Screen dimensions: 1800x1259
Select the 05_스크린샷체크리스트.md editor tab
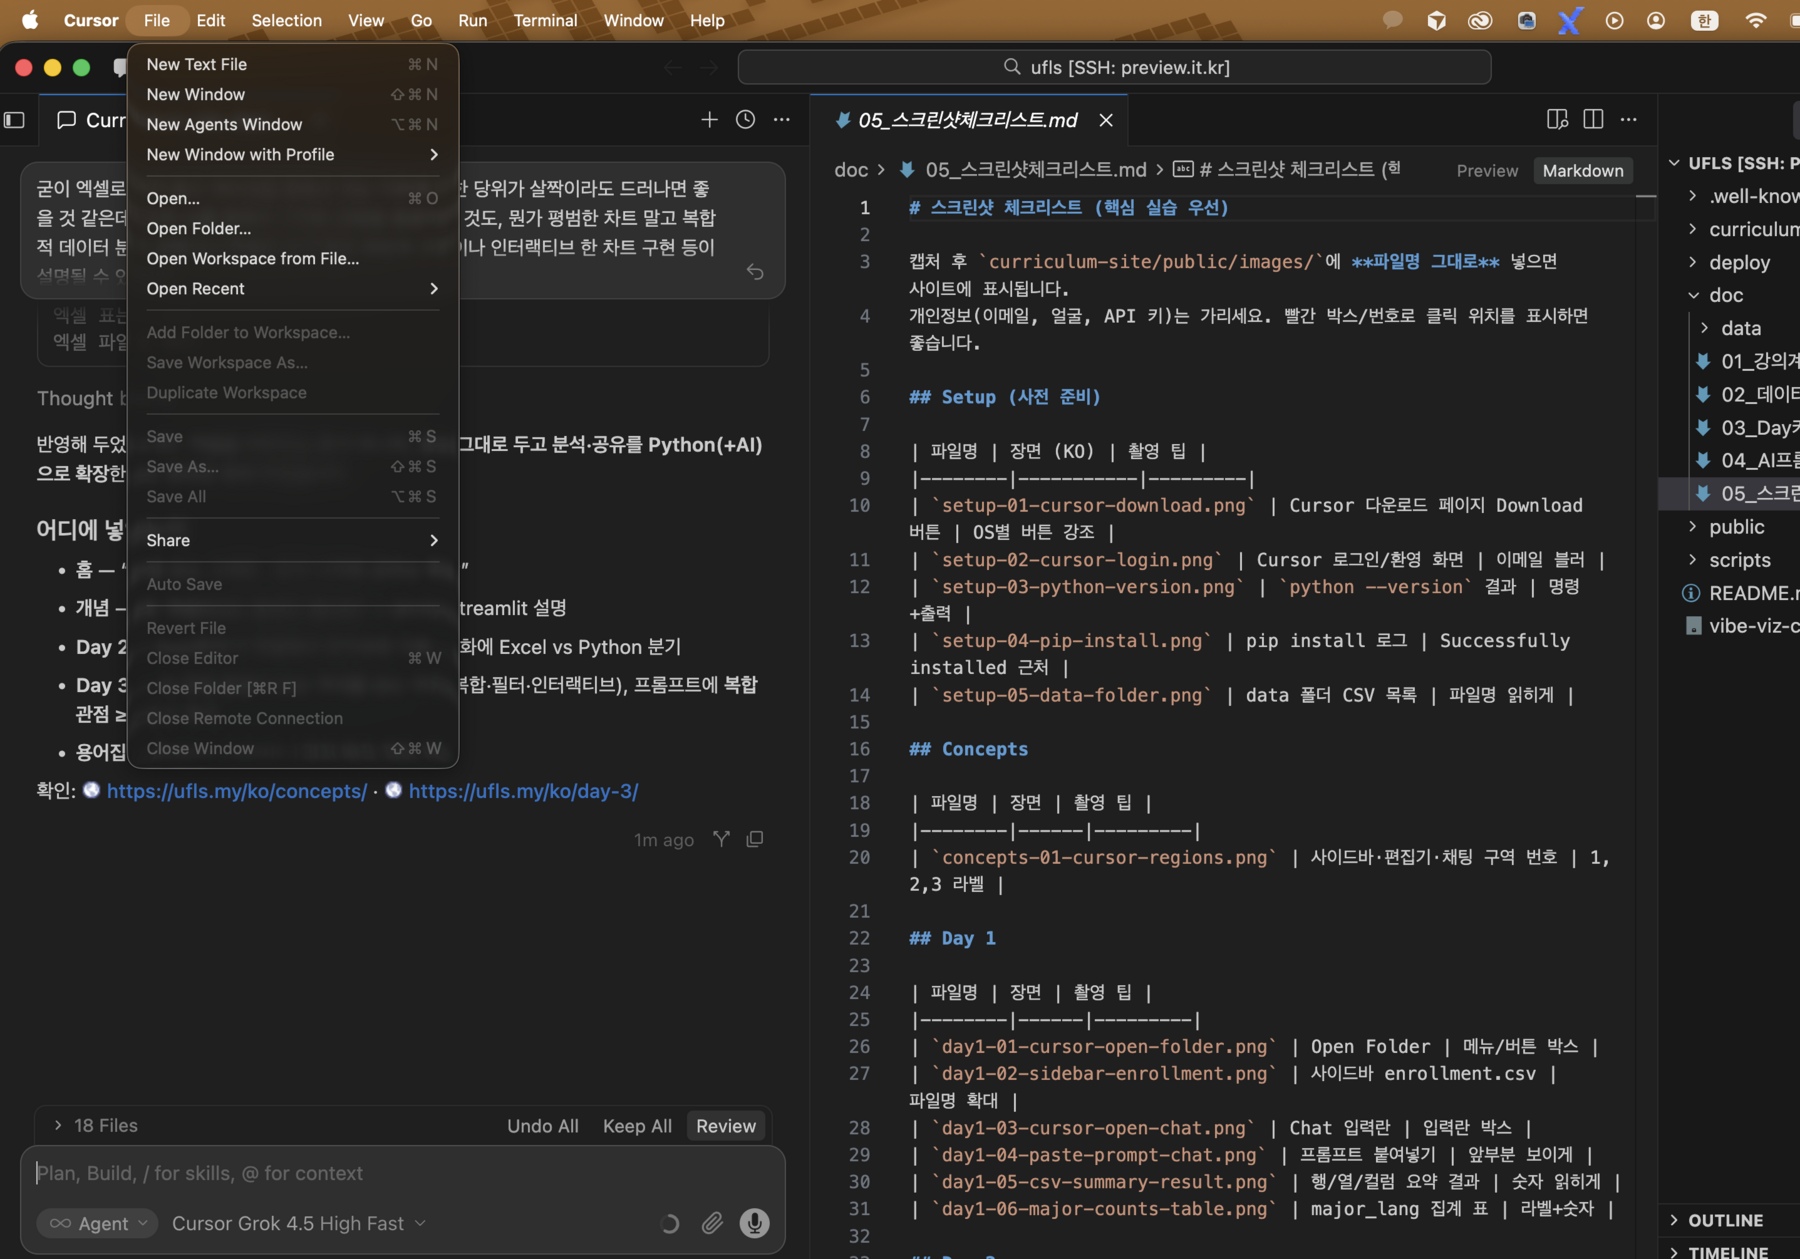(x=967, y=120)
